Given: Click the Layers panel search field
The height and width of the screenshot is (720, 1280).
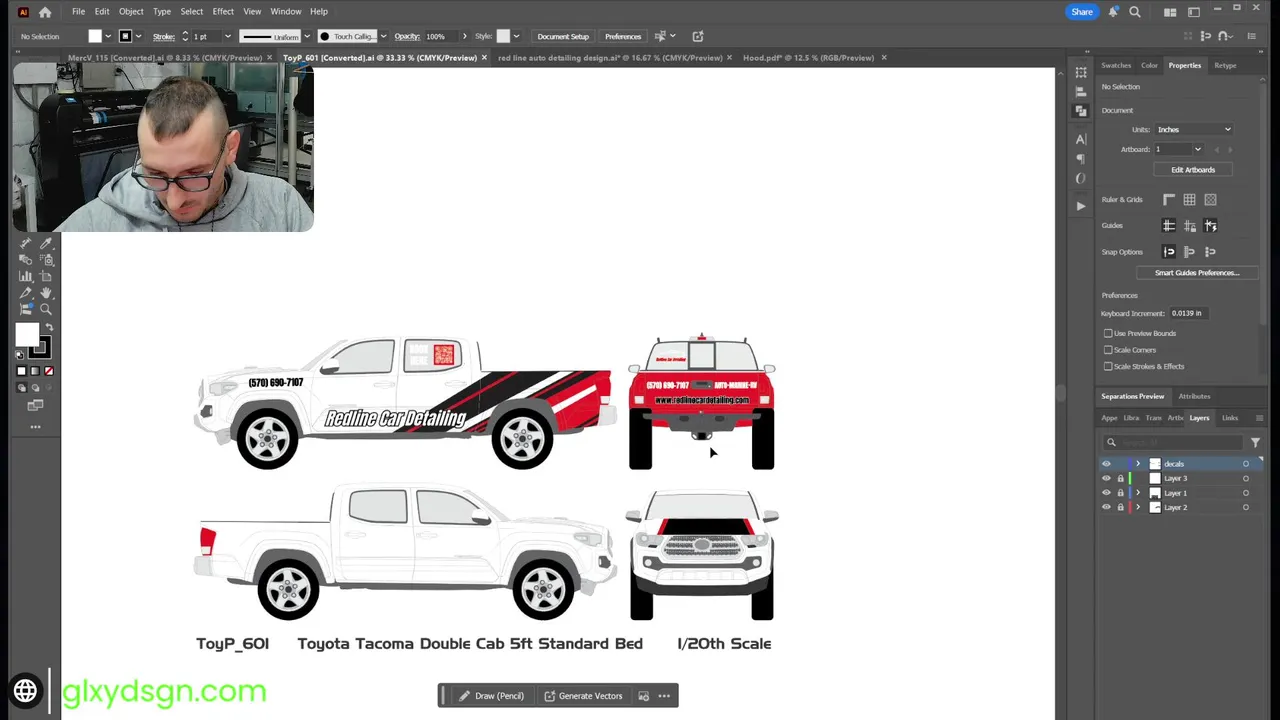Looking at the screenshot, I should [x=1175, y=442].
